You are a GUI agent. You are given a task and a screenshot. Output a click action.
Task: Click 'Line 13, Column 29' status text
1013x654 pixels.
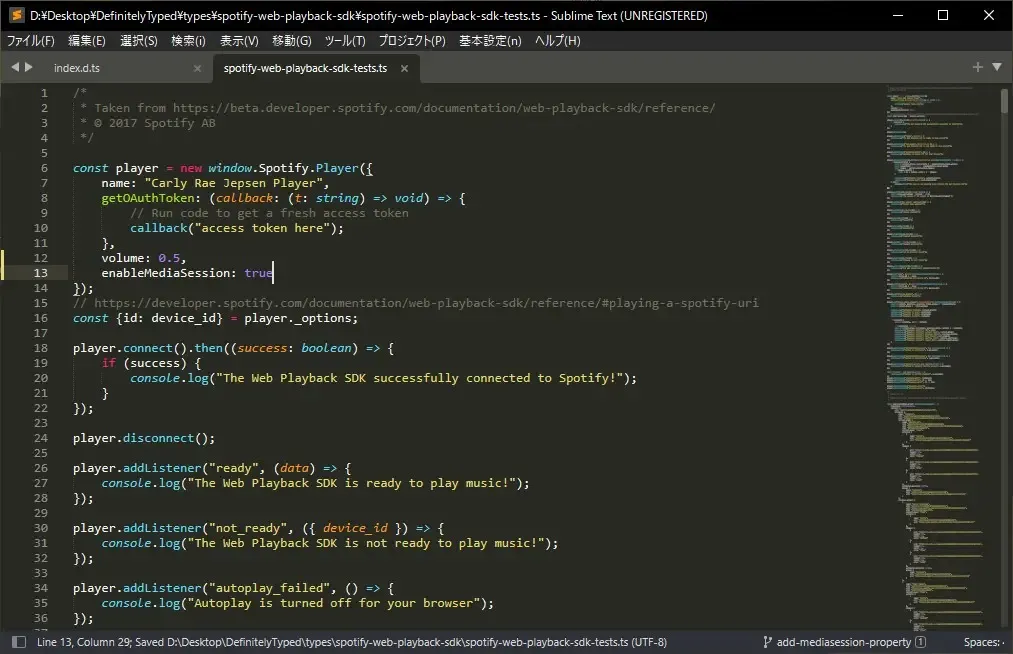[84, 642]
